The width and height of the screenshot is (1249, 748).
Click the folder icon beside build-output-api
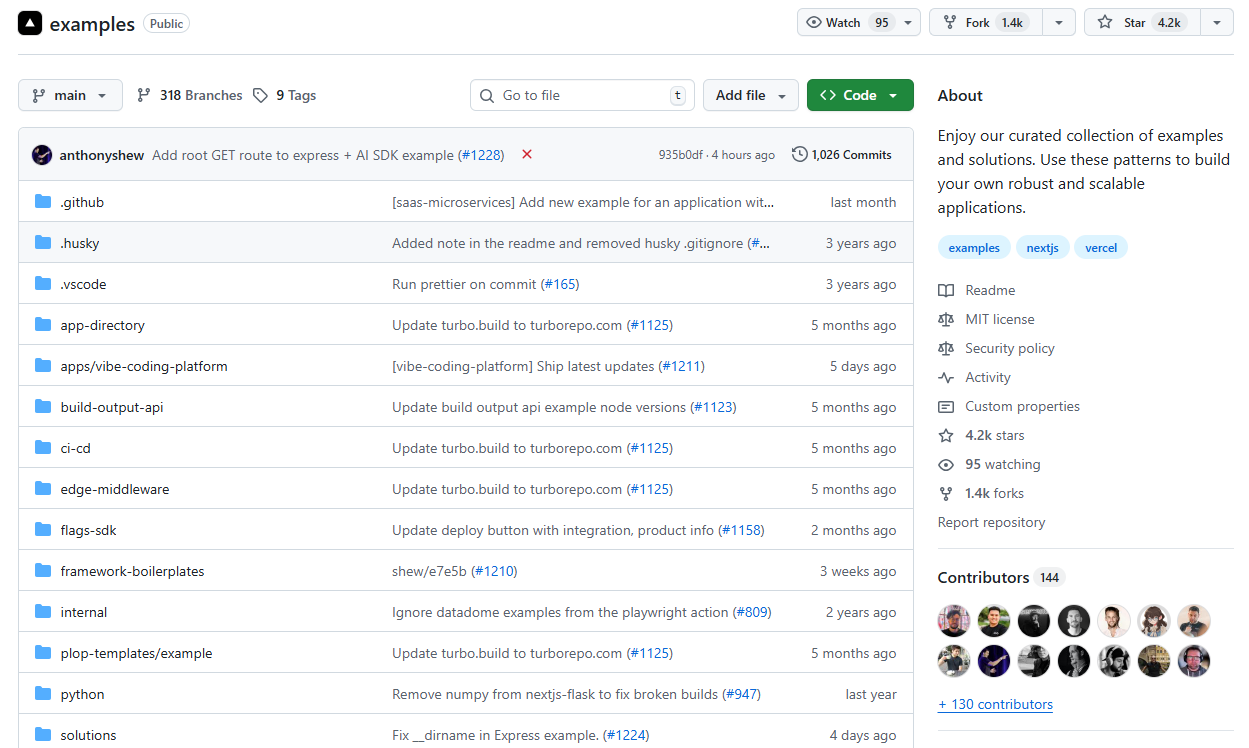[x=43, y=407]
